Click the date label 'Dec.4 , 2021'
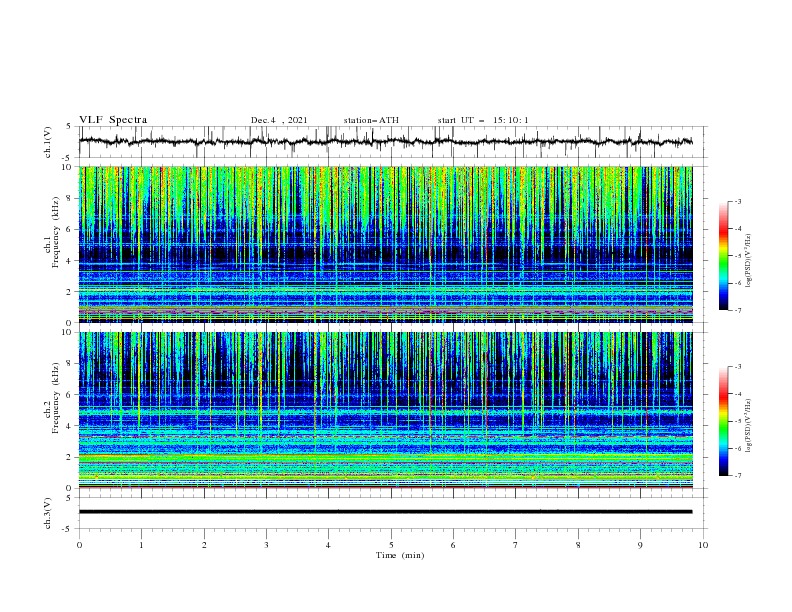 279,120
